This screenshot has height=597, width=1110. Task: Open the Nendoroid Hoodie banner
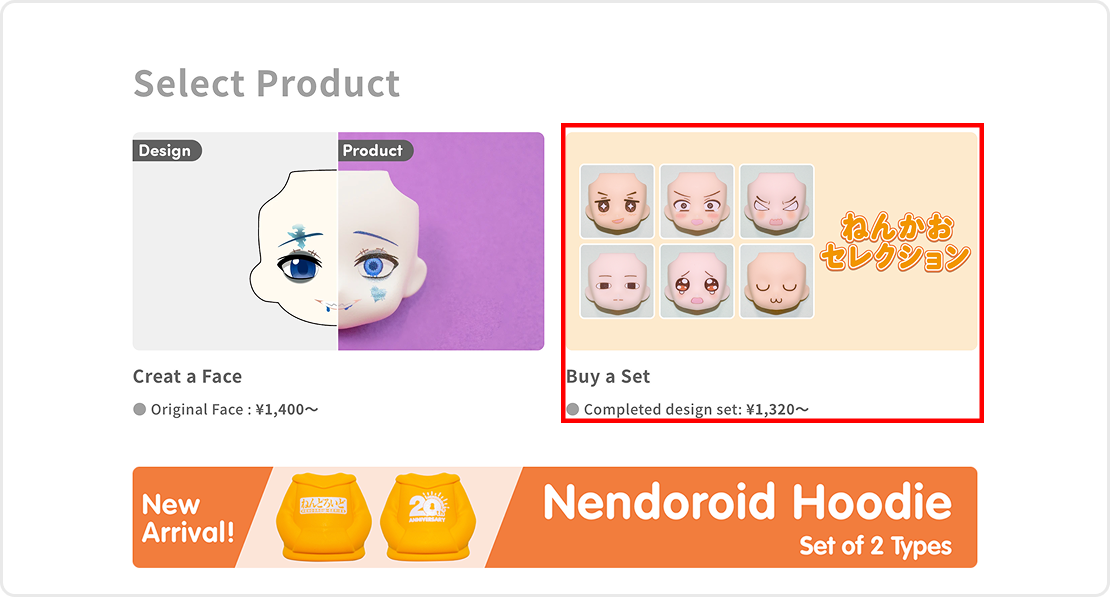[555, 517]
